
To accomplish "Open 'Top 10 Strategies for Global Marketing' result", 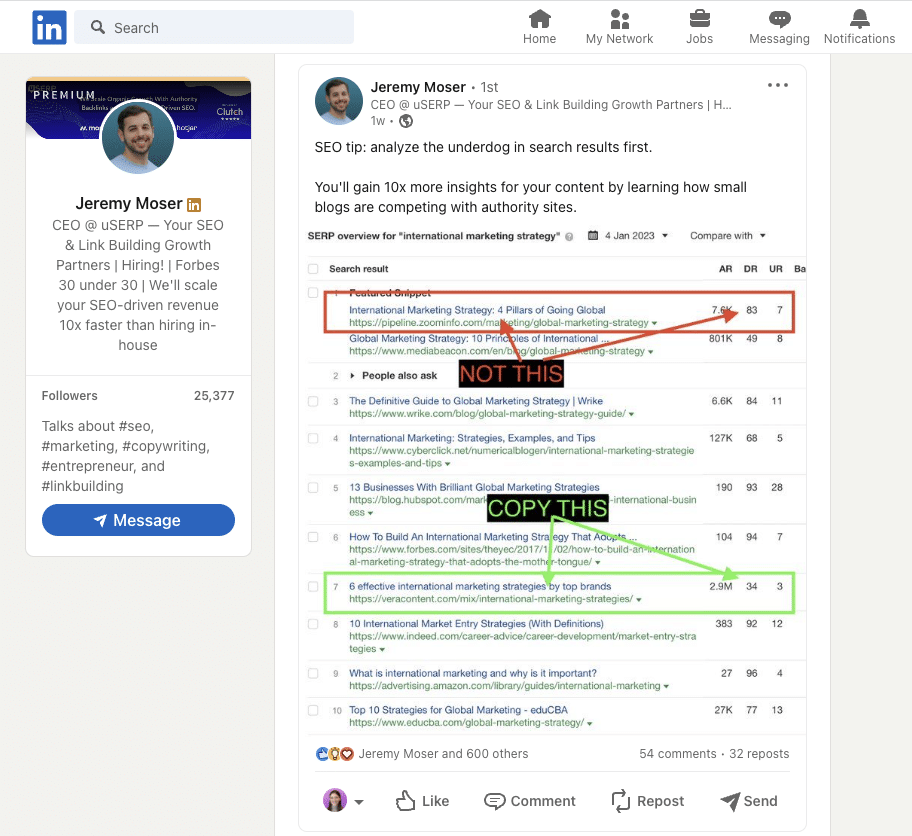I will 458,710.
